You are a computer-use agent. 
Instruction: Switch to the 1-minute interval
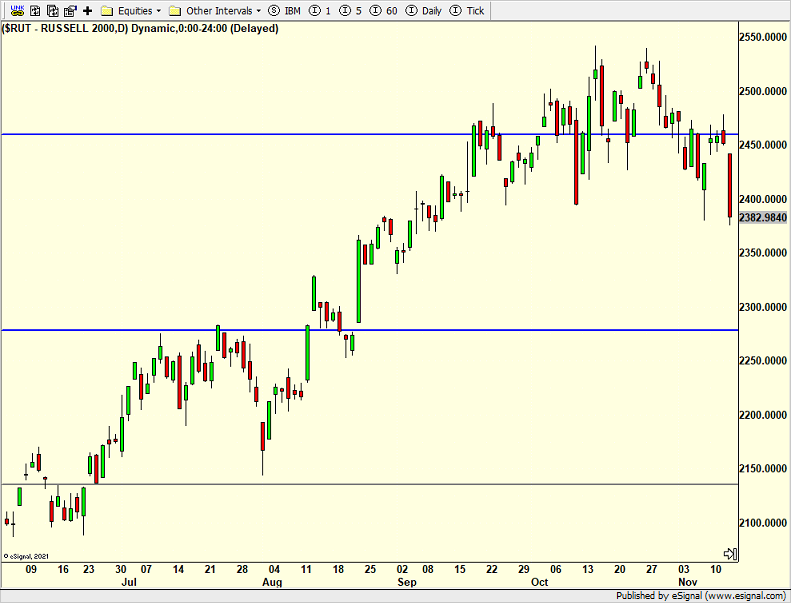pos(320,10)
